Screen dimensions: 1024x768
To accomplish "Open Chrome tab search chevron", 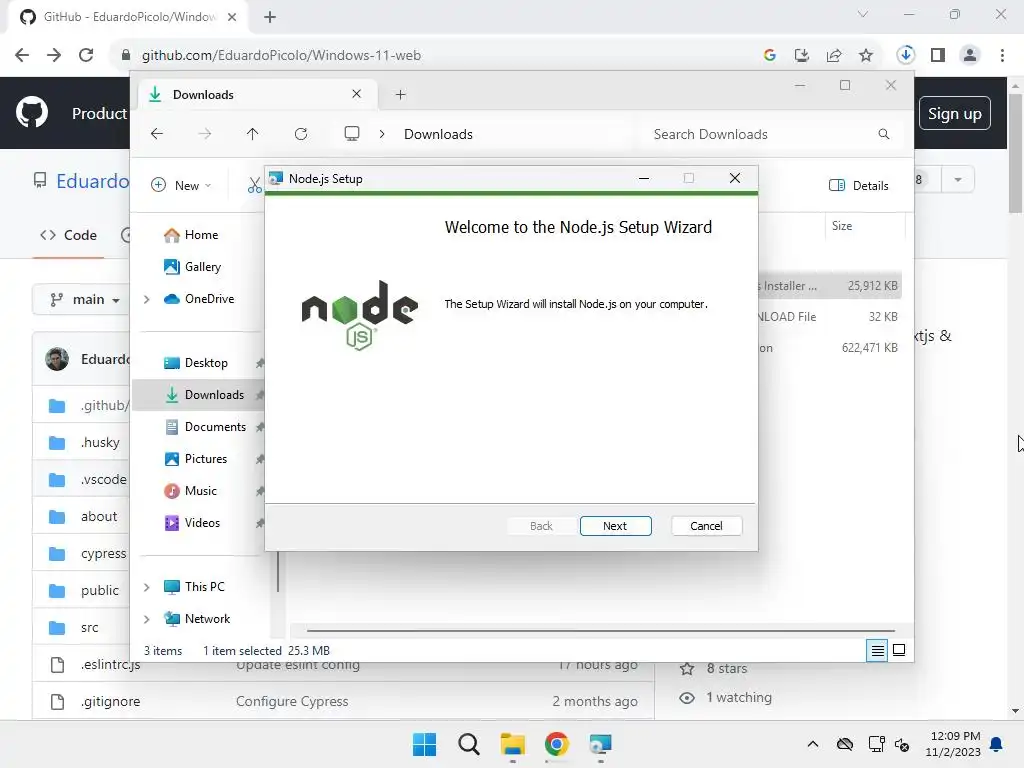I will click(863, 14).
